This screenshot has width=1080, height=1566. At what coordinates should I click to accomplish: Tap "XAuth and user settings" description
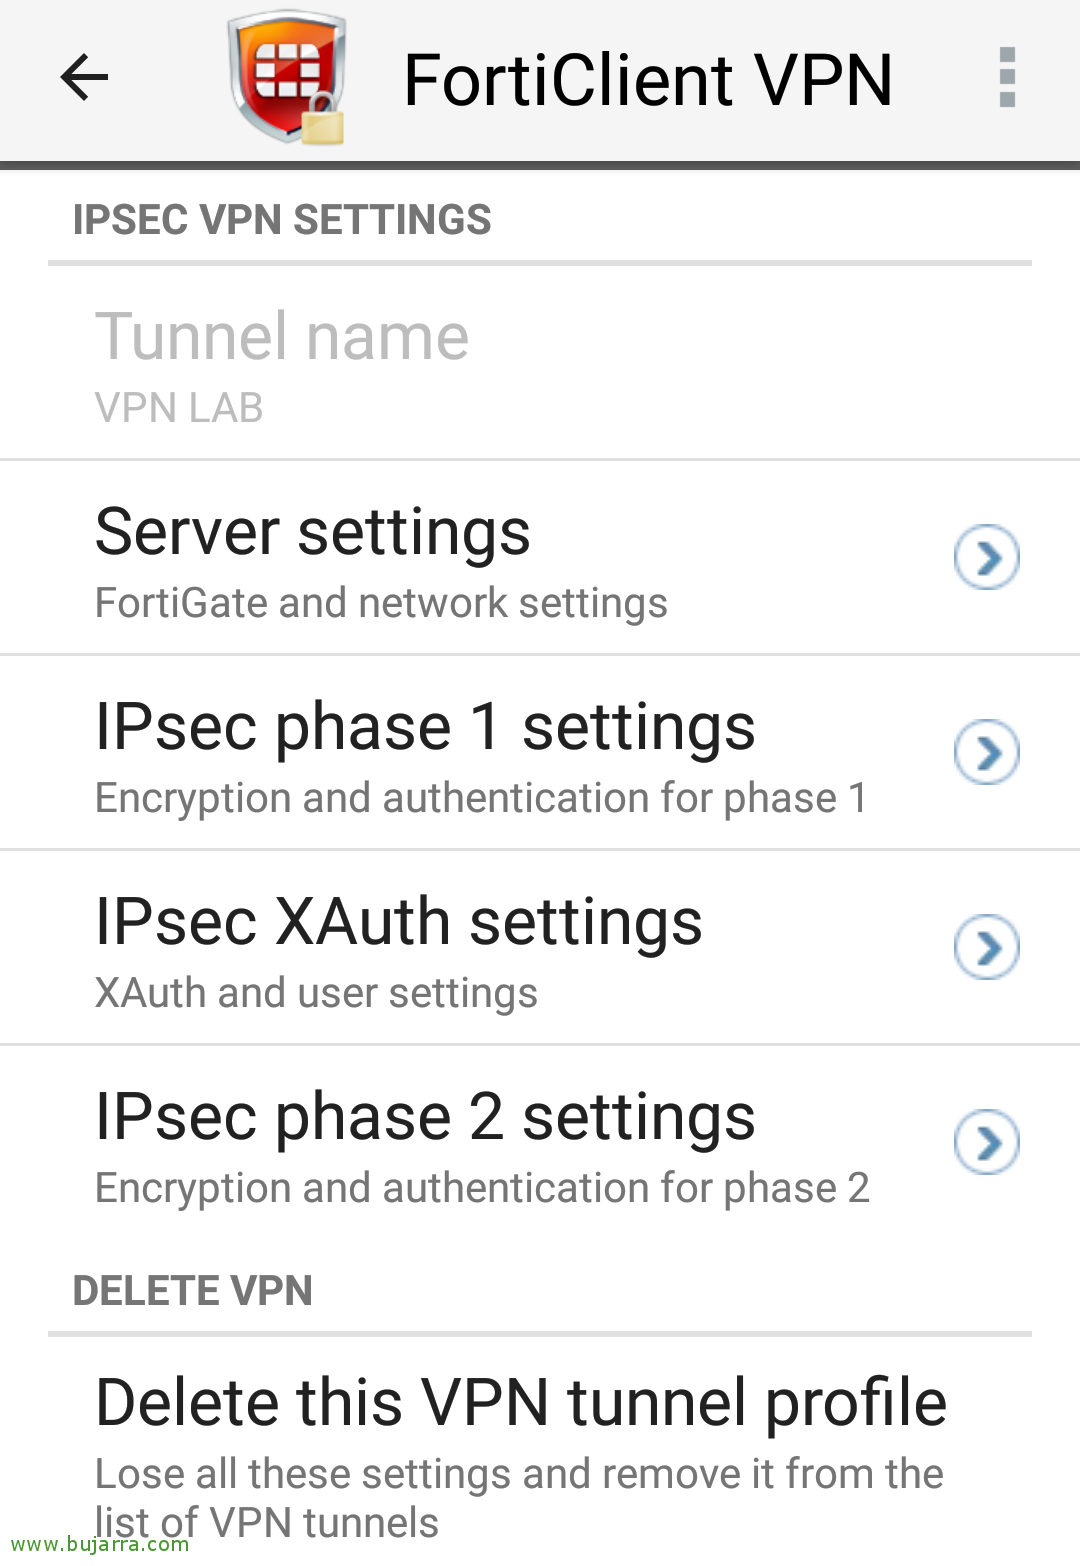[316, 994]
